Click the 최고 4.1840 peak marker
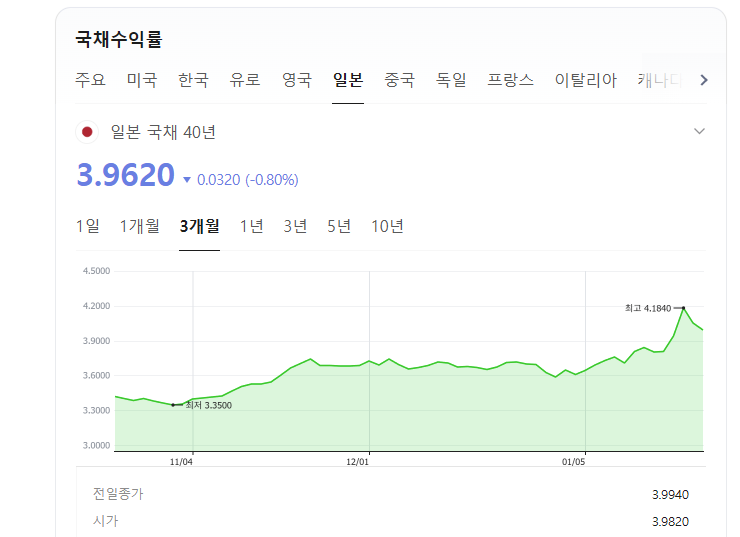This screenshot has height=537, width=740. pos(683,308)
